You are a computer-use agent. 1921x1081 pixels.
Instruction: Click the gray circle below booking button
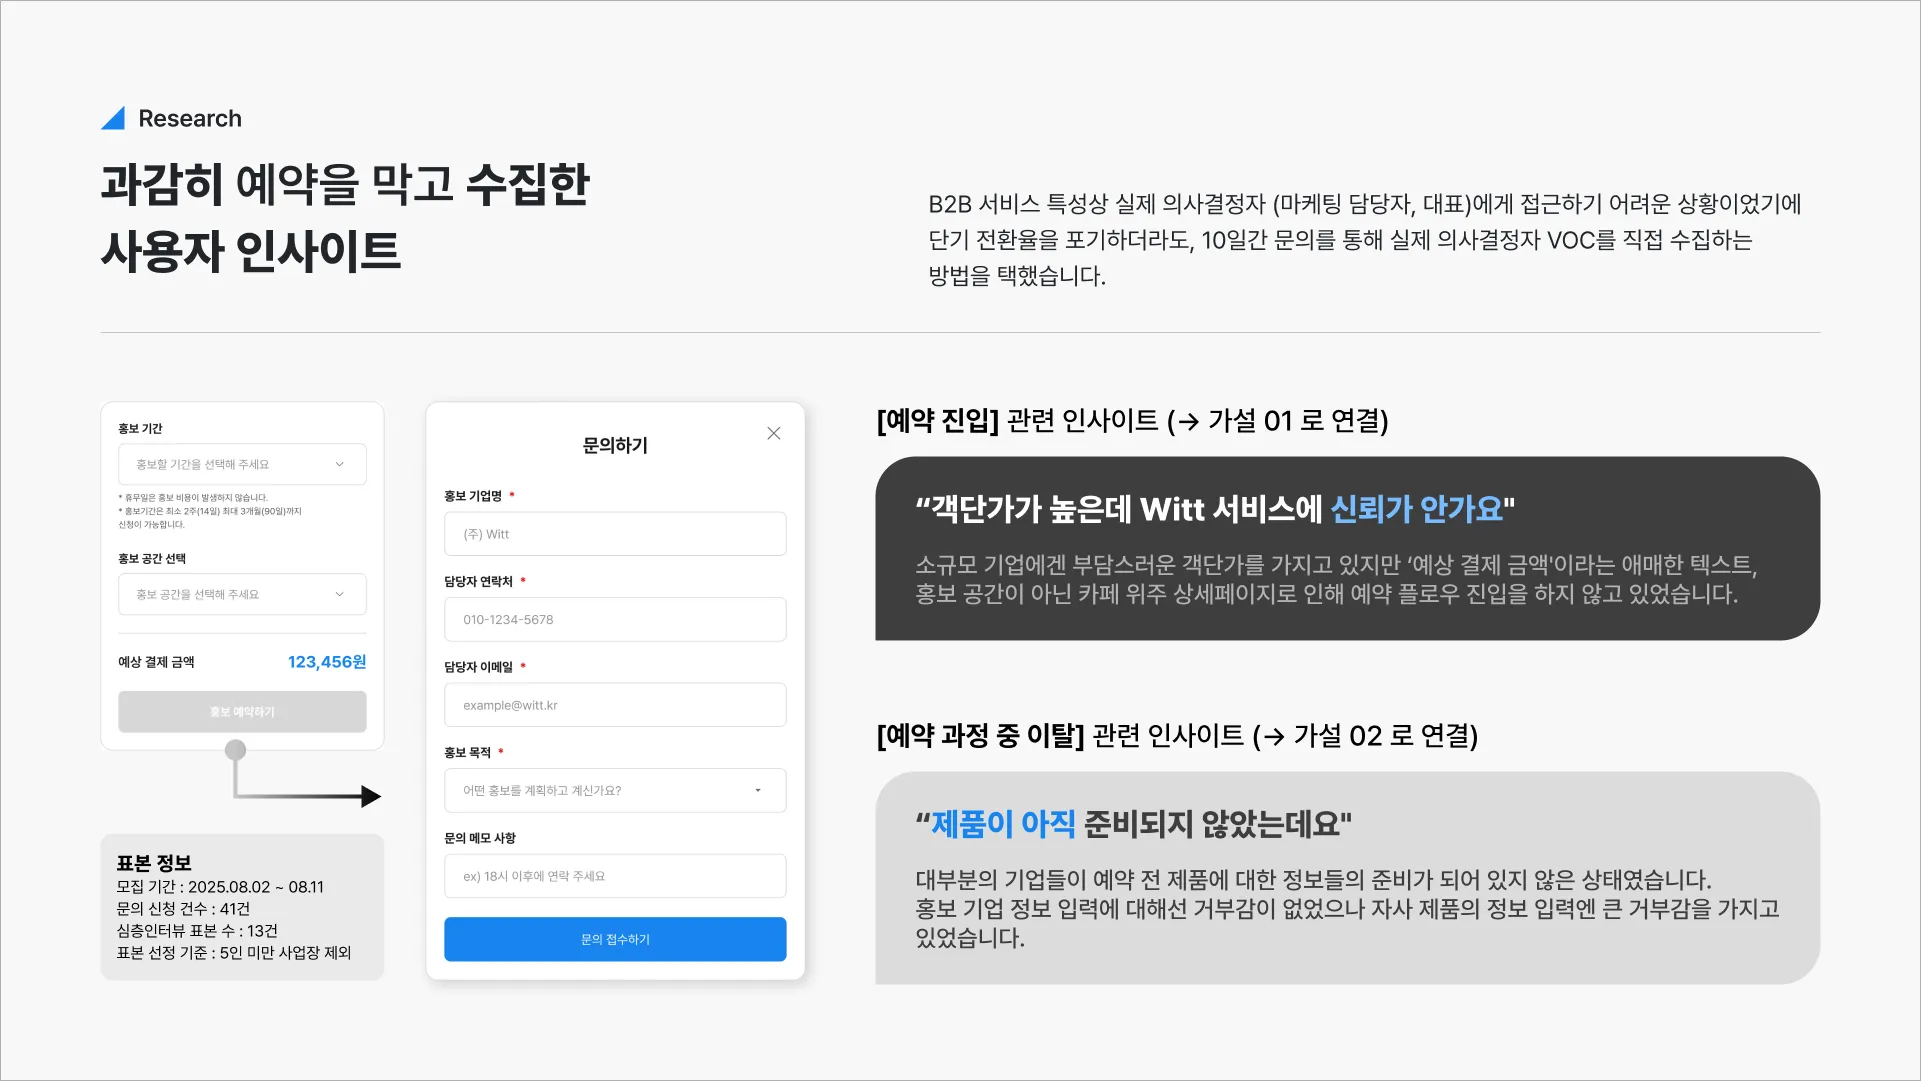(x=235, y=750)
